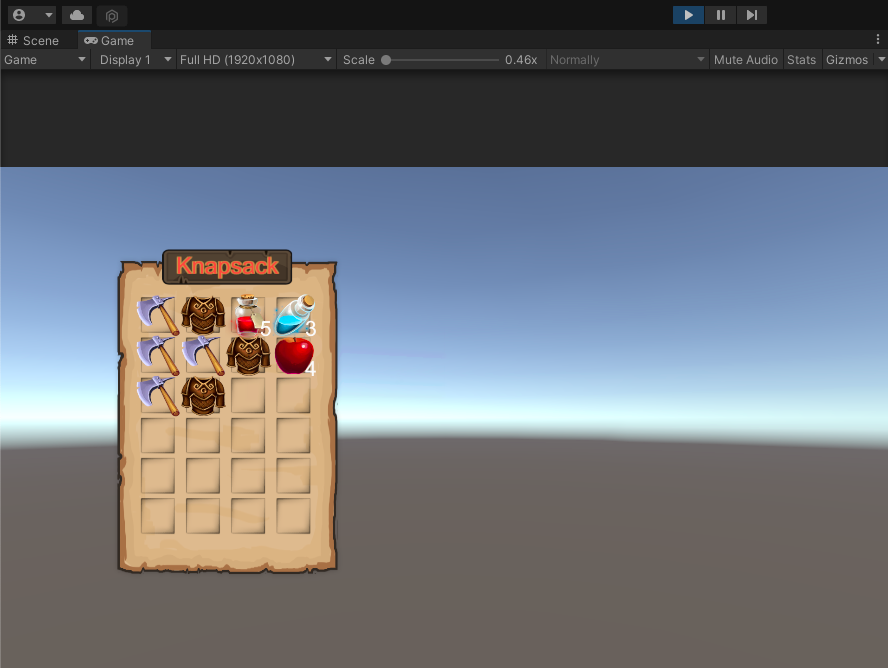Pause the game with the Pause button

coord(720,15)
